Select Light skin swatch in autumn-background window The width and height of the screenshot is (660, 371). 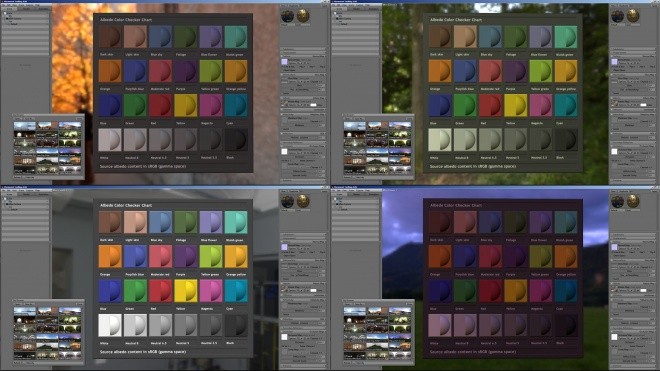[135, 37]
